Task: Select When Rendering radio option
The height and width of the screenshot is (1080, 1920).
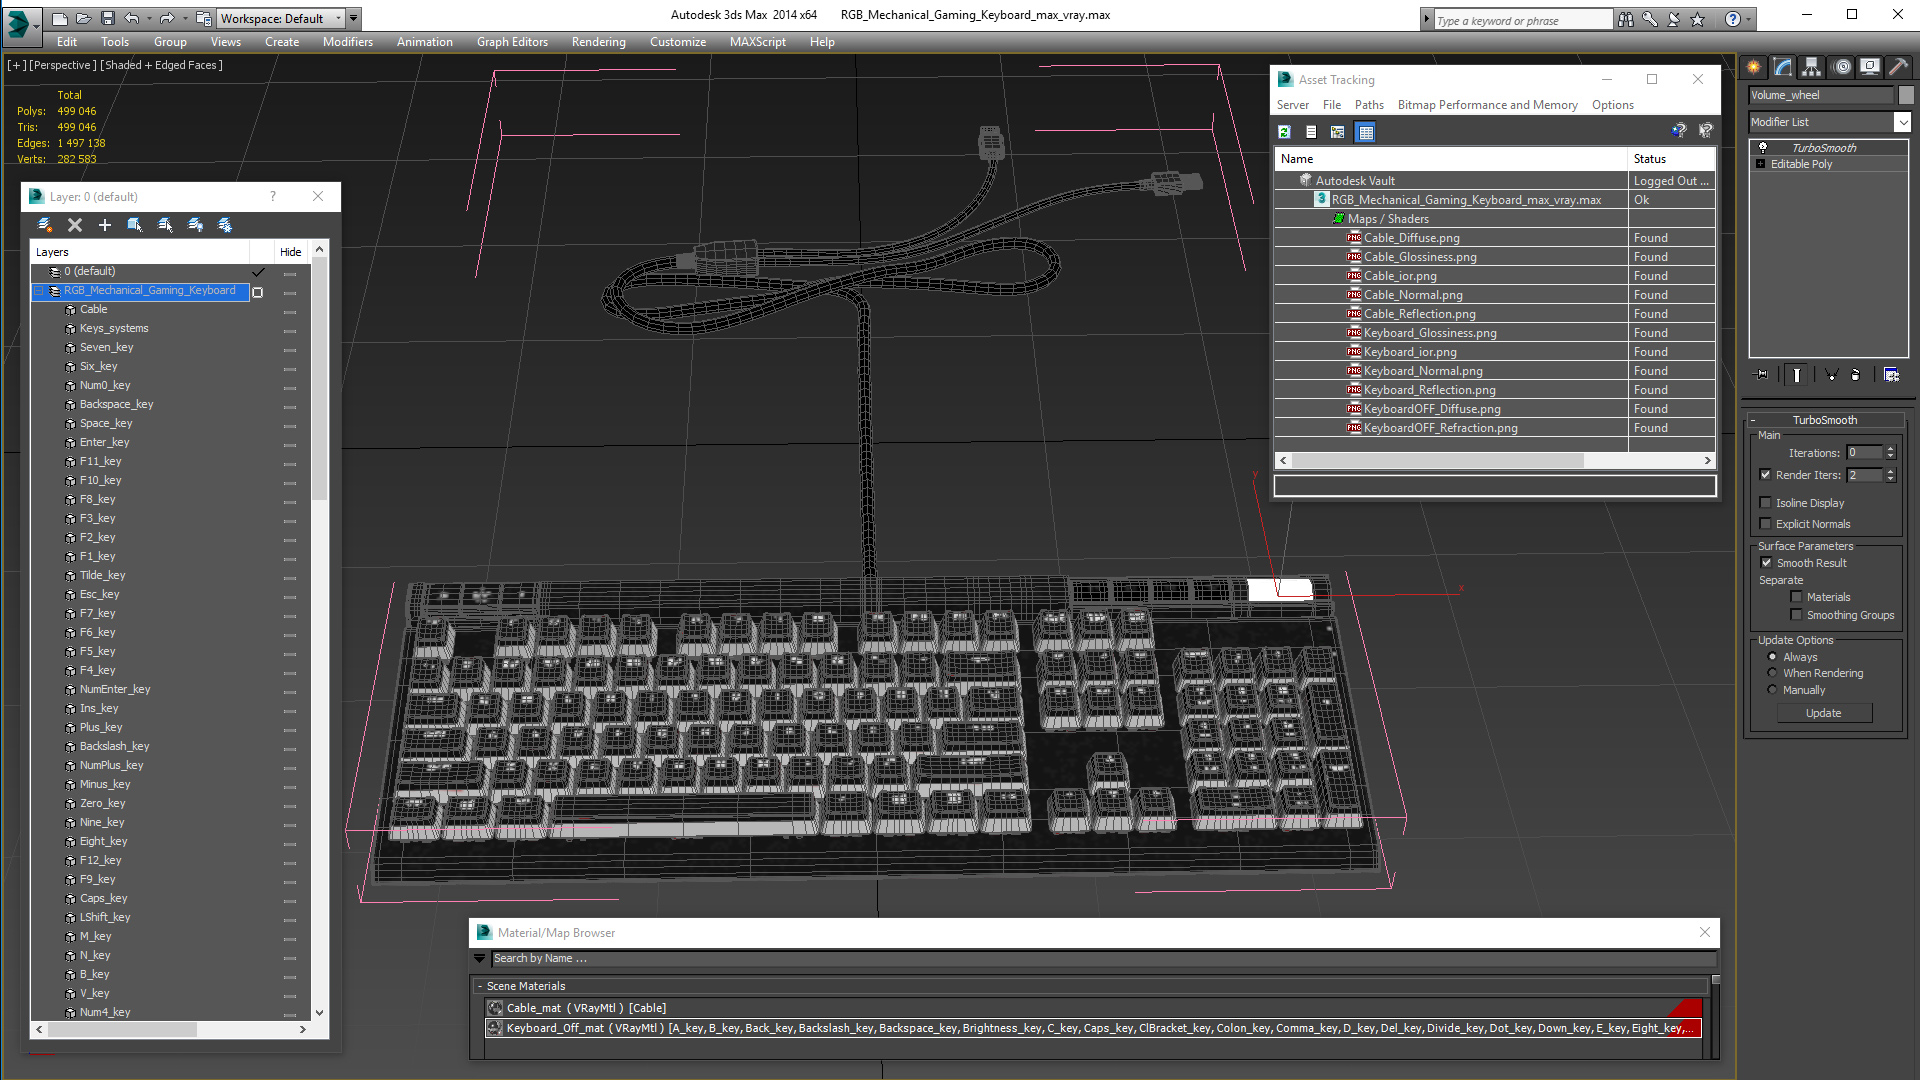Action: point(1772,673)
